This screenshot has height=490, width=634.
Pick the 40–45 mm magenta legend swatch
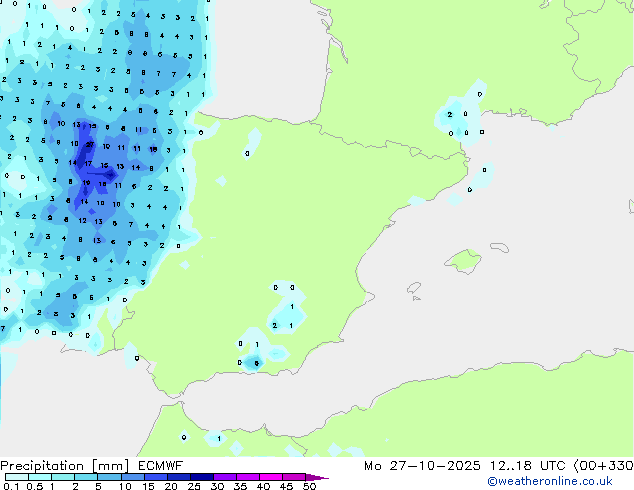pos(271,477)
